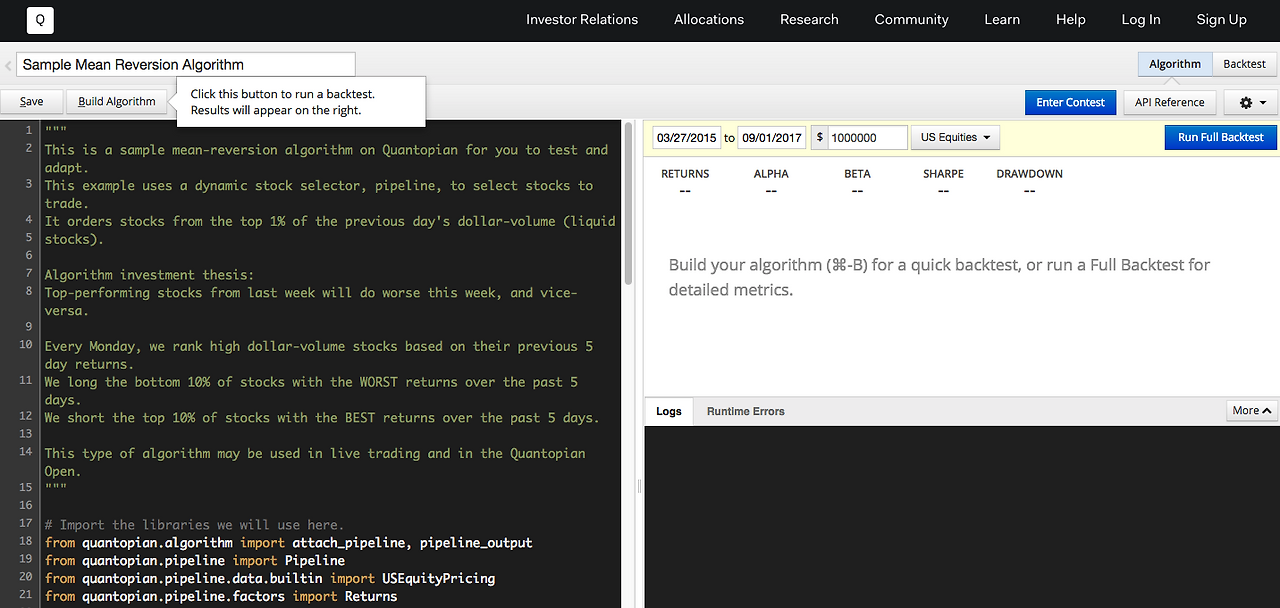Select the Logs tab
The height and width of the screenshot is (608, 1280).
[669, 411]
